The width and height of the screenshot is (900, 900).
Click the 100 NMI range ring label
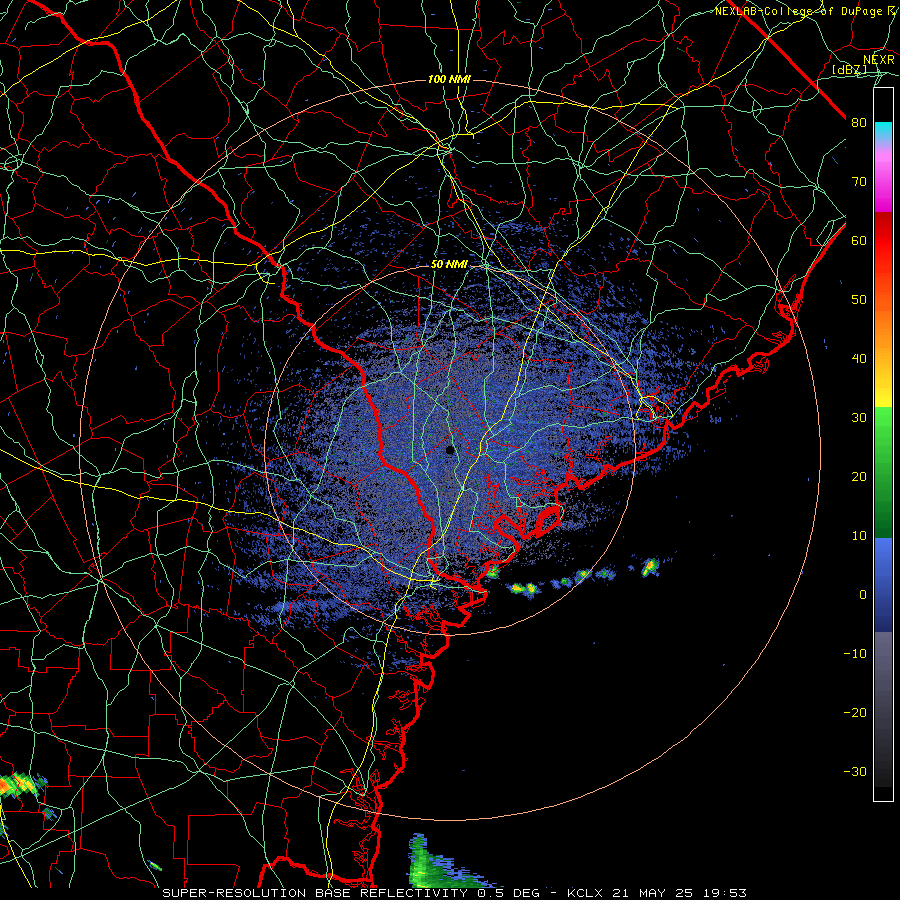click(x=449, y=79)
